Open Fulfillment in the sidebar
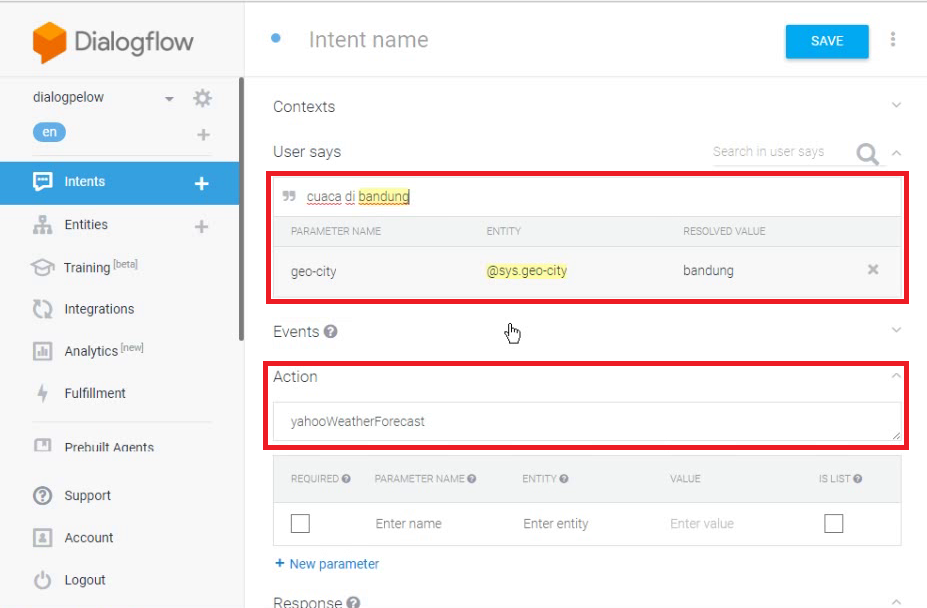This screenshot has height=608, width=927. coord(95,393)
